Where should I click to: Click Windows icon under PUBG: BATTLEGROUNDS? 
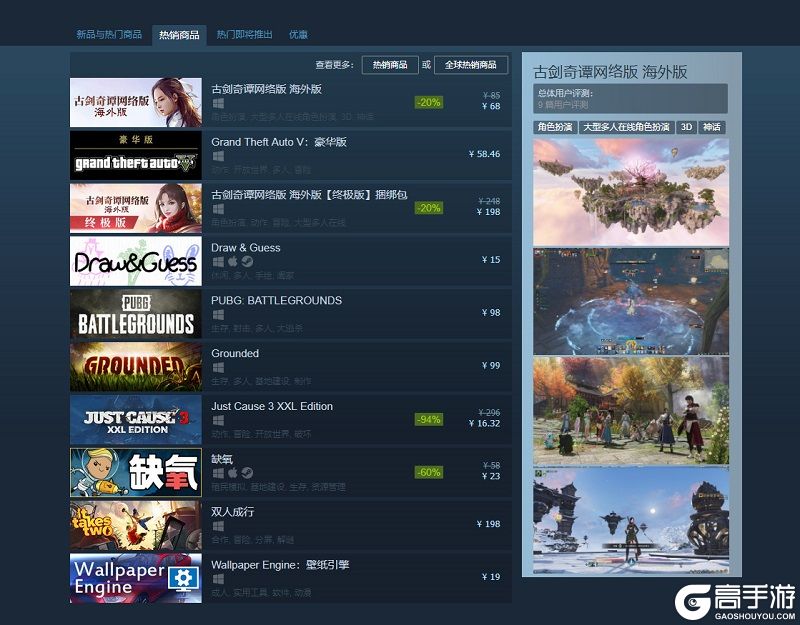pos(218,314)
